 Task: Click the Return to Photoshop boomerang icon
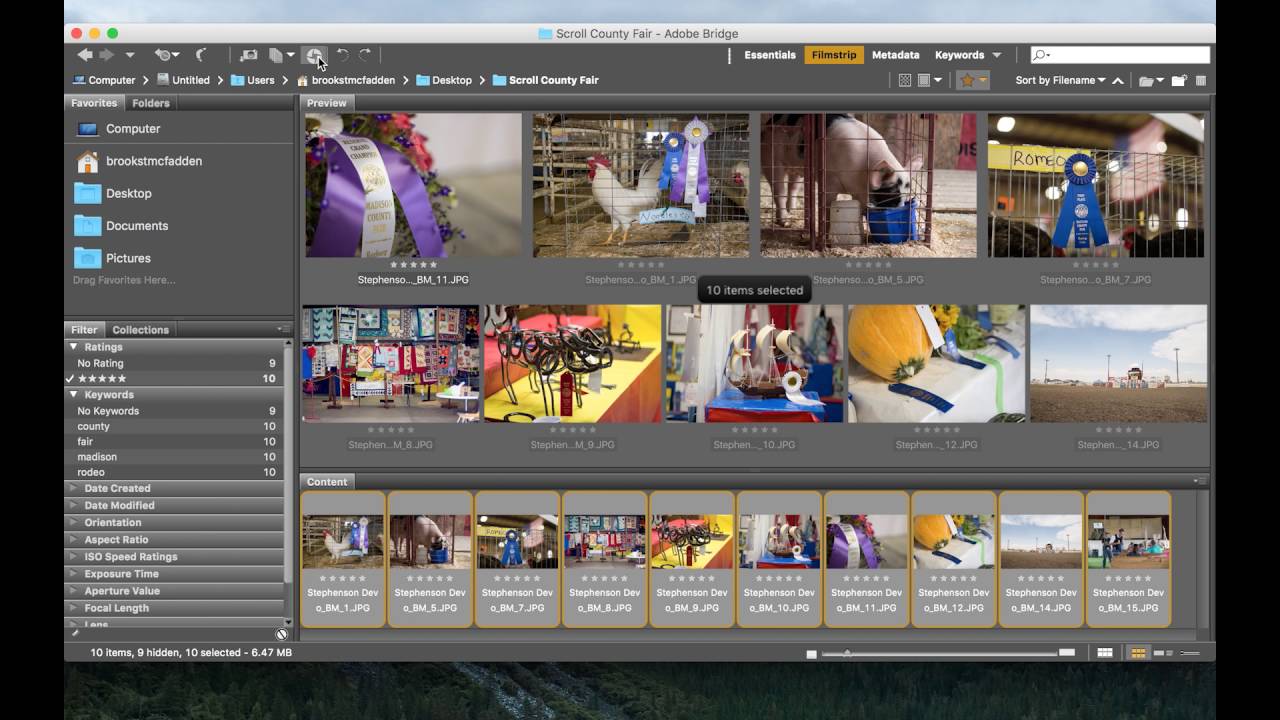click(201, 55)
